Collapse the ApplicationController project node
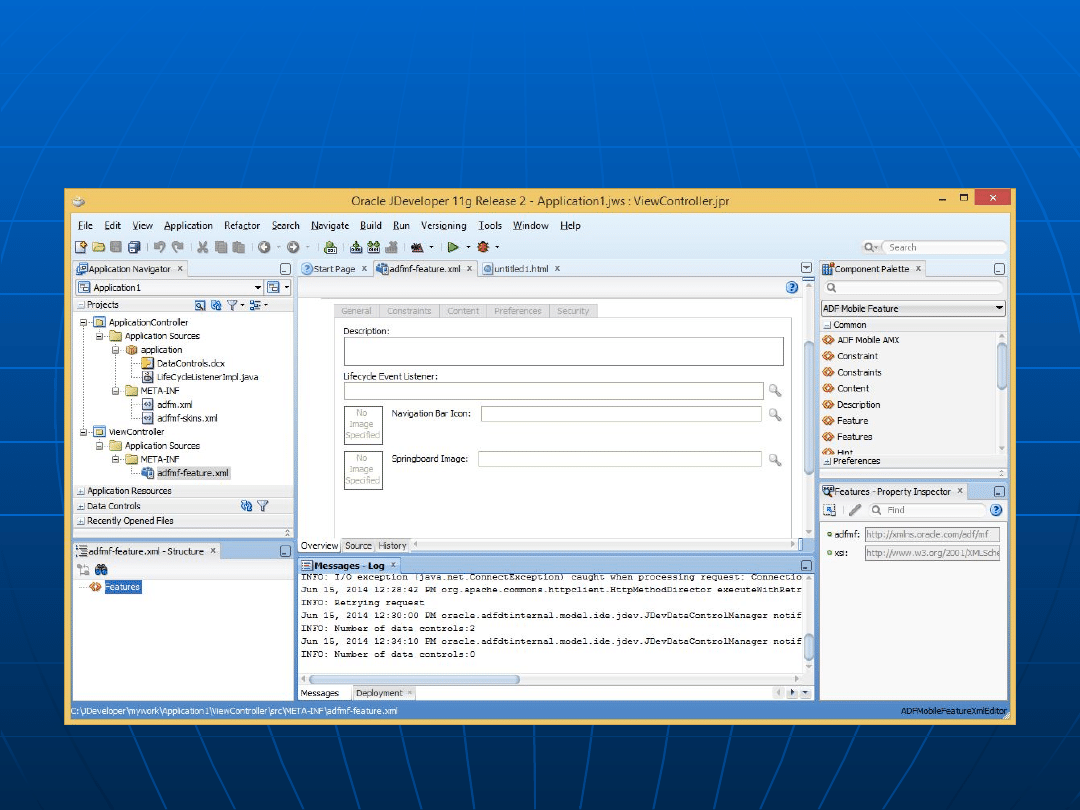The image size is (1080, 810). (83, 322)
